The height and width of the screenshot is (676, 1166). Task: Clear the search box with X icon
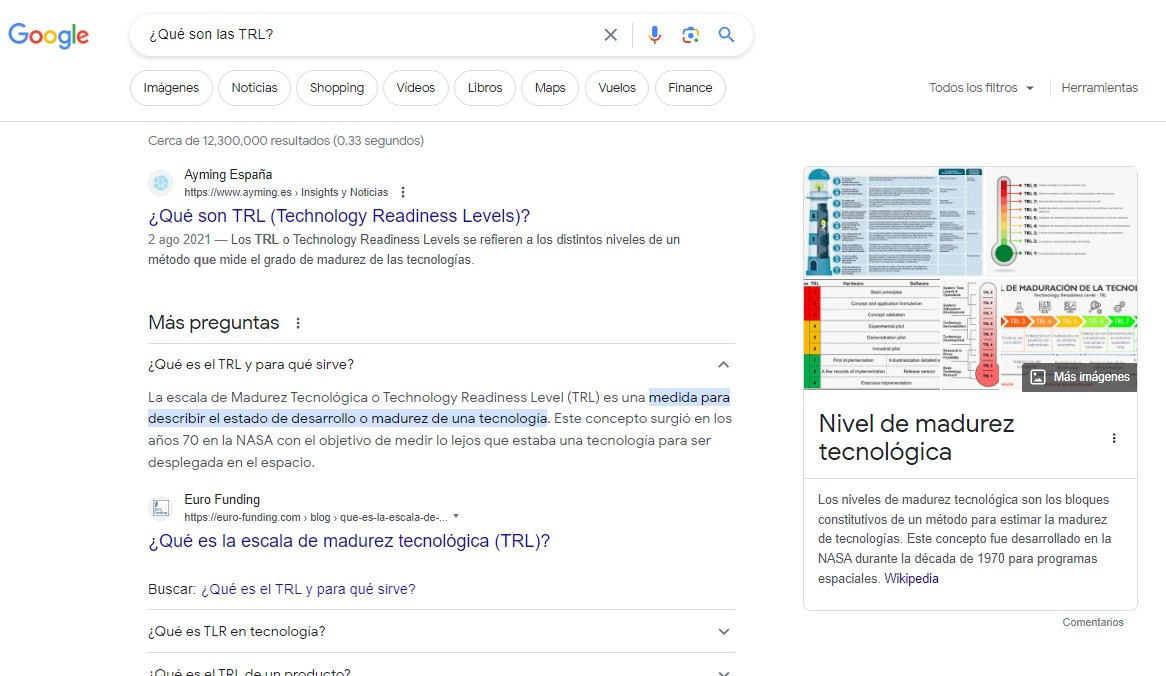point(611,35)
